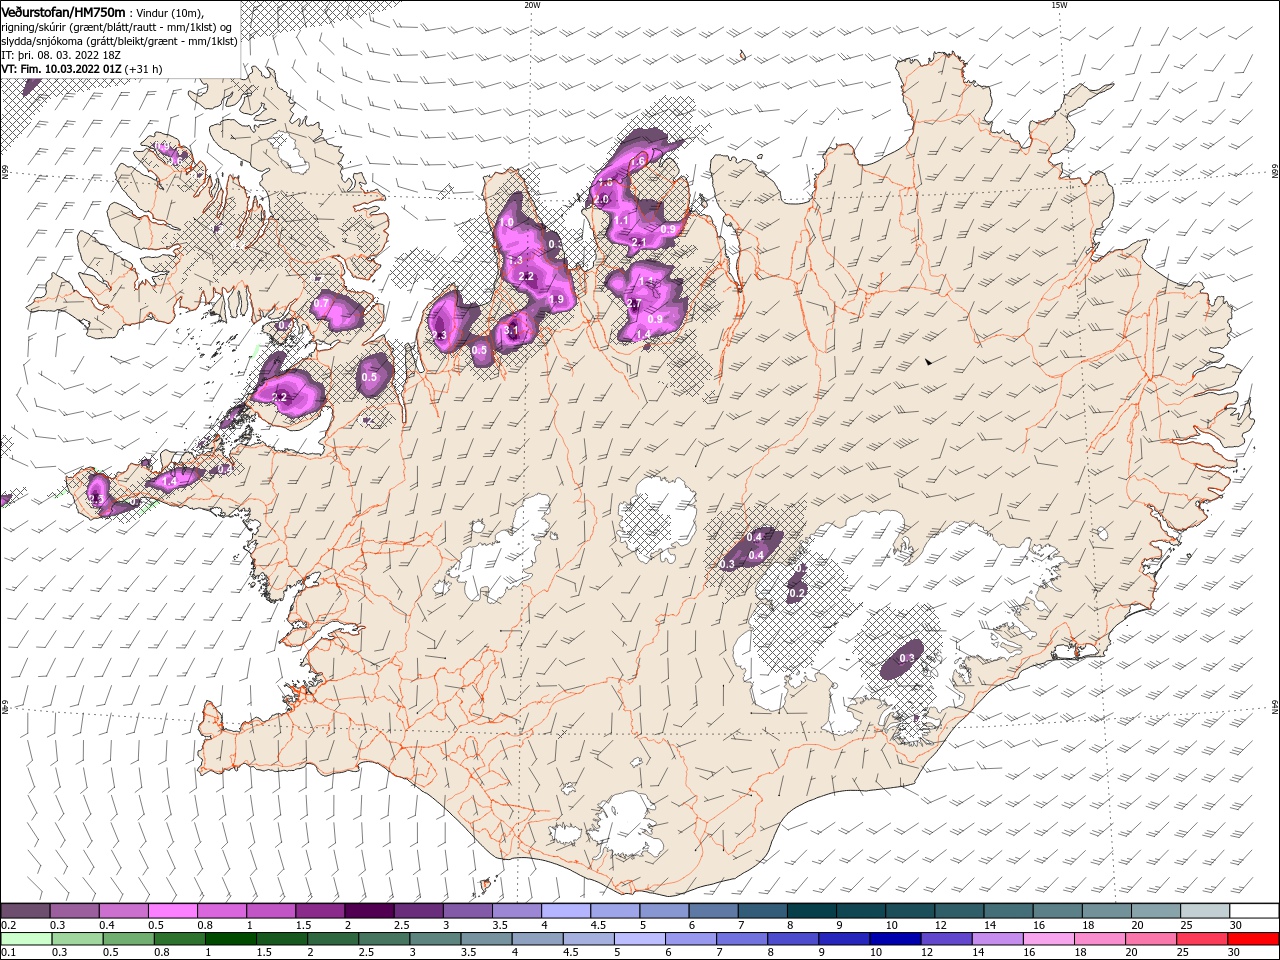Select bottom legend row pale green swatch labeled 0.1
The height and width of the screenshot is (960, 1280).
pyautogui.click(x=26, y=939)
